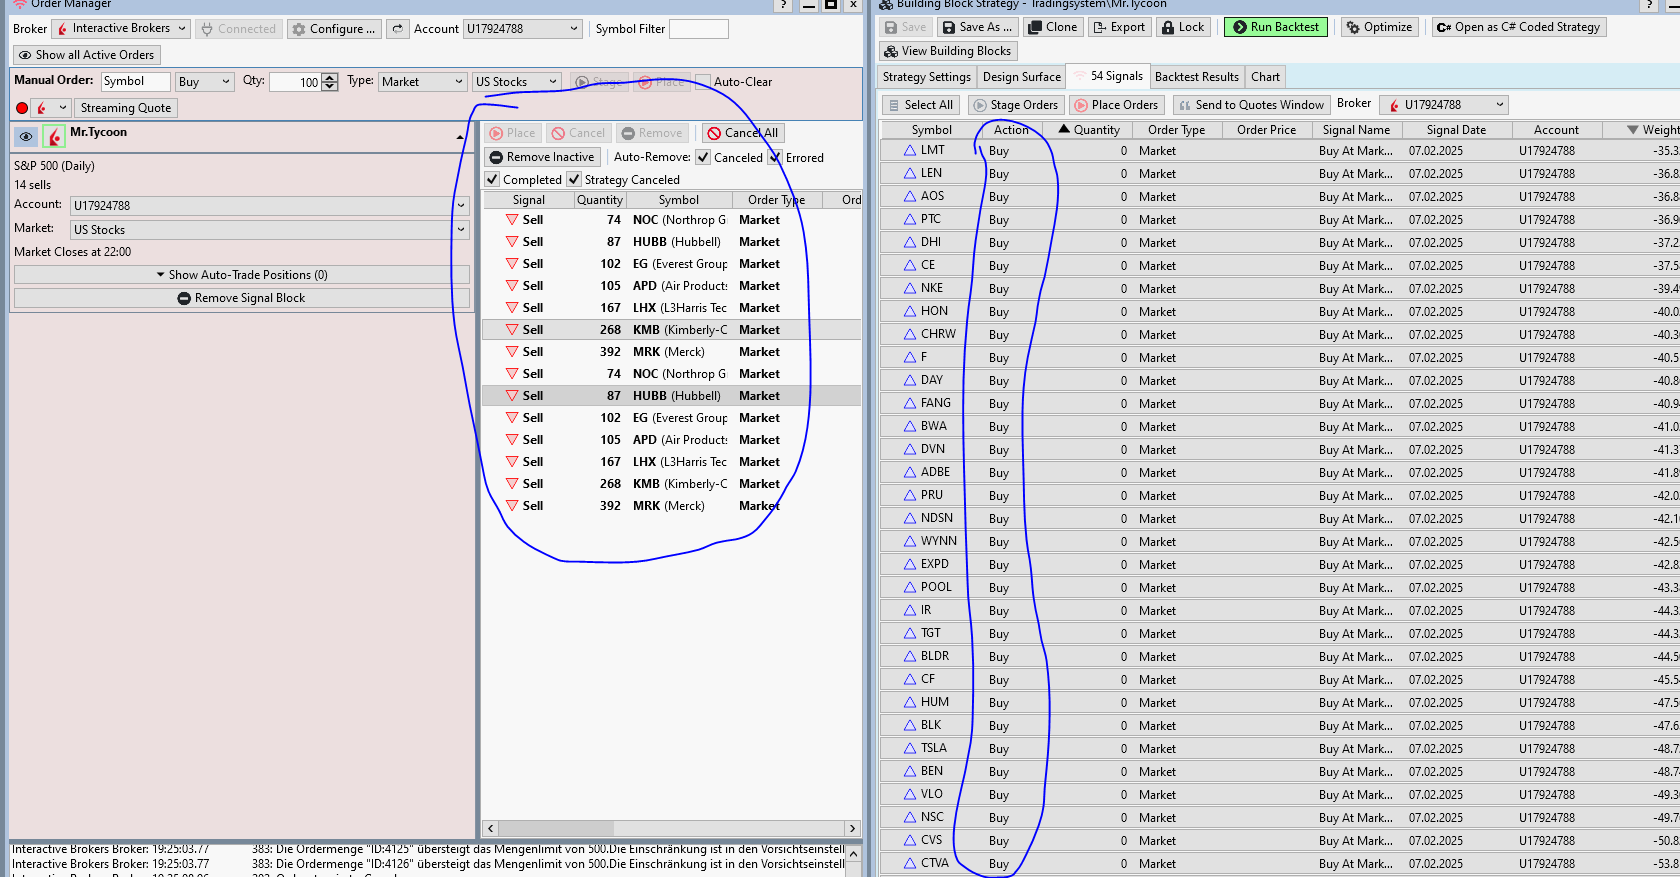
Task: Collapse the Mr.Tycoon signal block arrow
Action: [460, 136]
